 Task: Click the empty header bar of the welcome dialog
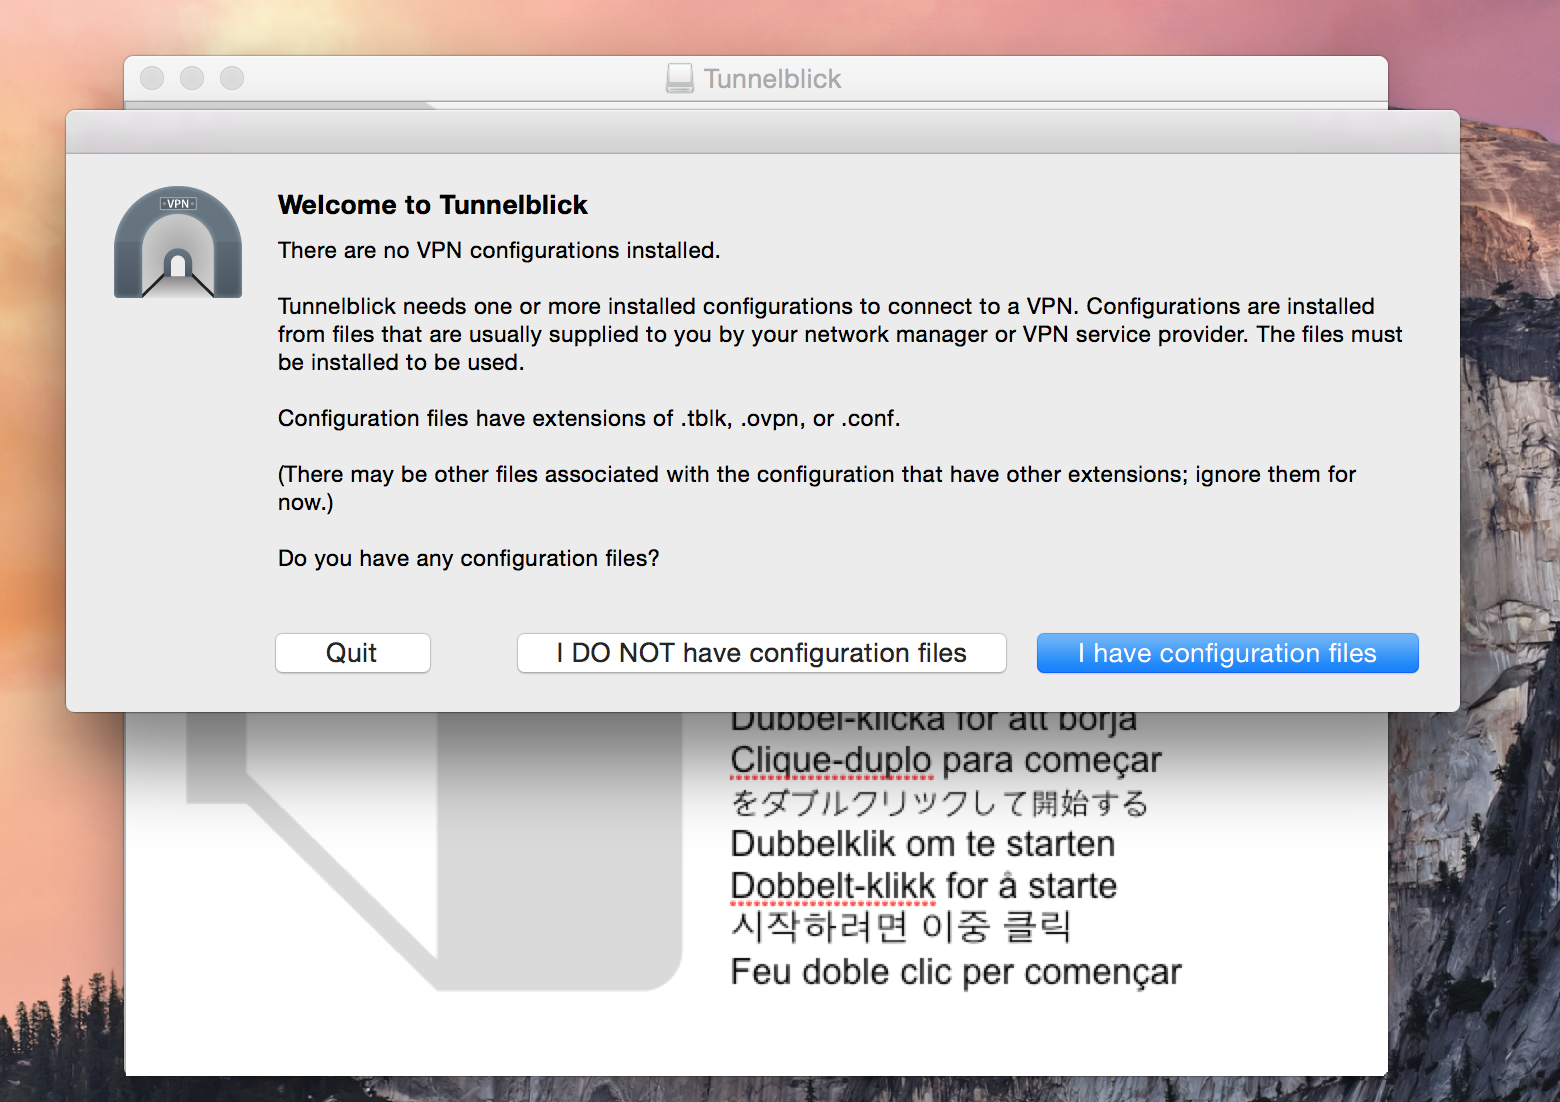pos(762,132)
